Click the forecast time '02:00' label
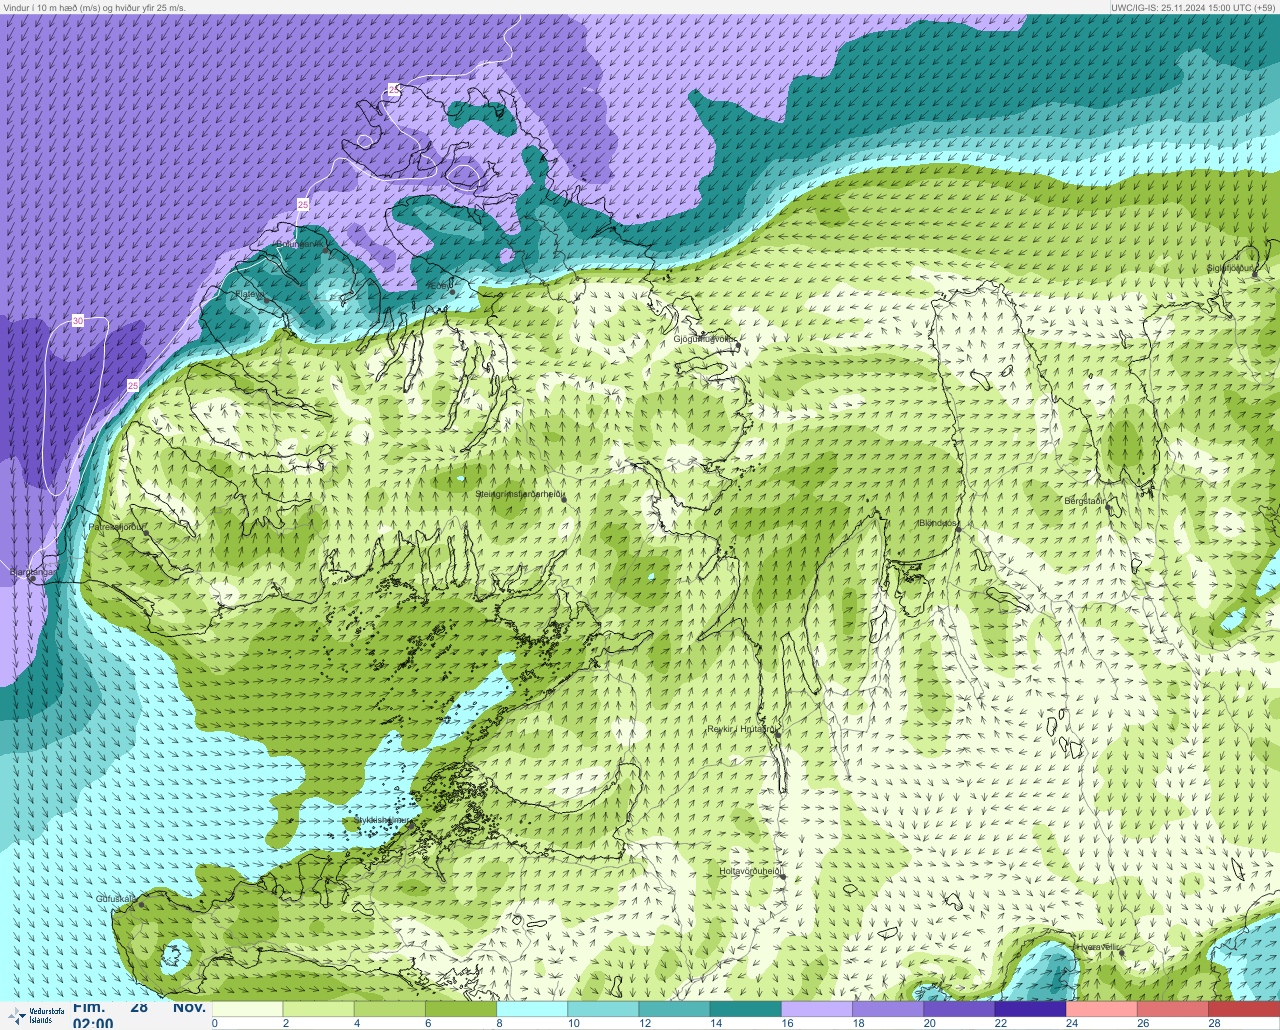This screenshot has height=1030, width=1280. [92, 1023]
